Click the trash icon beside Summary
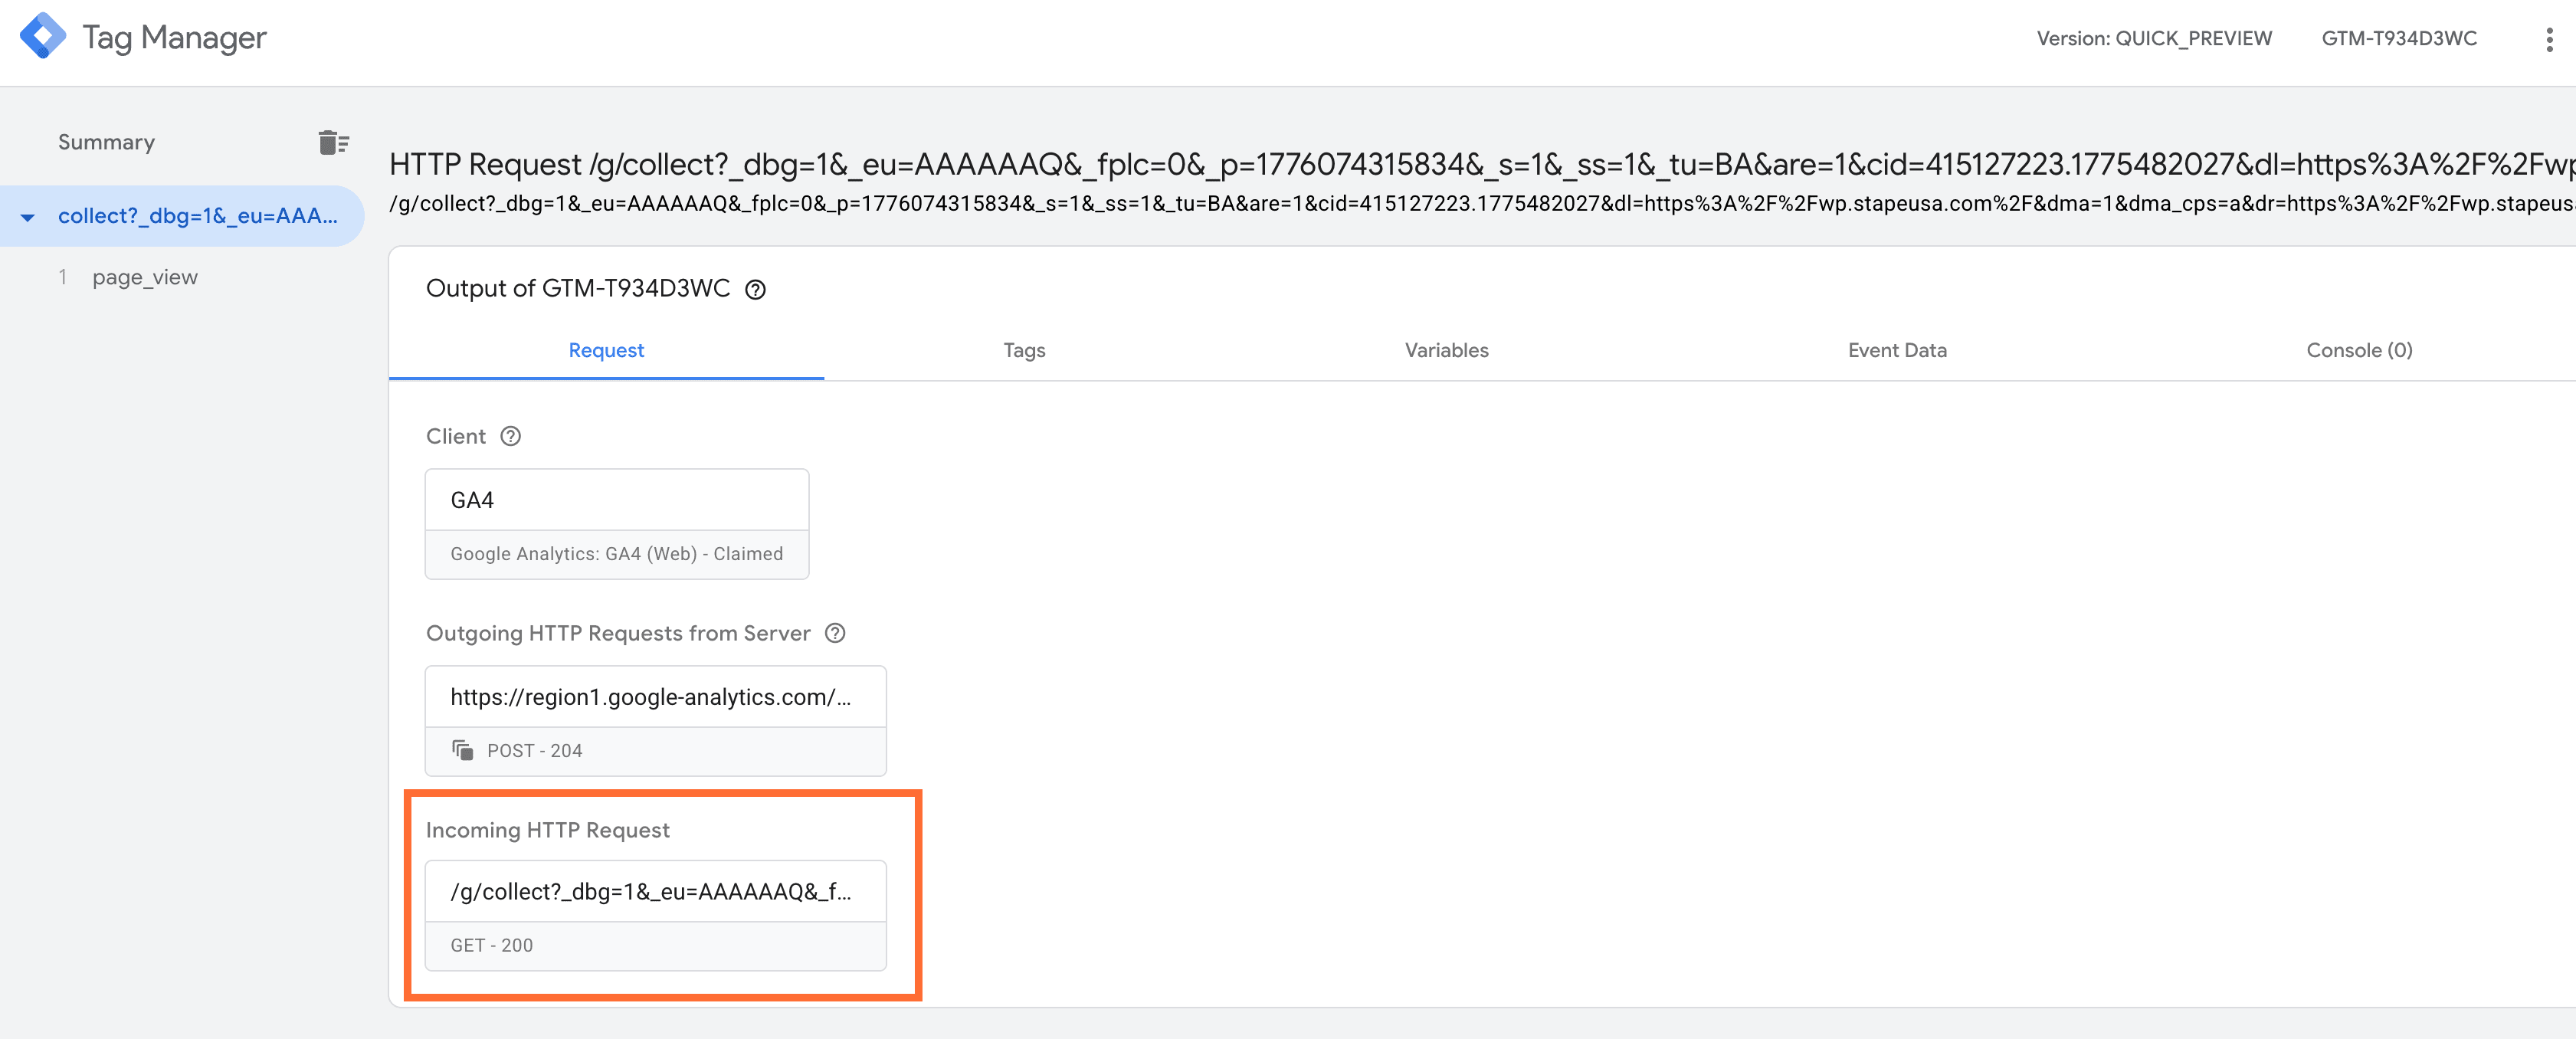2576x1039 pixels. [331, 142]
